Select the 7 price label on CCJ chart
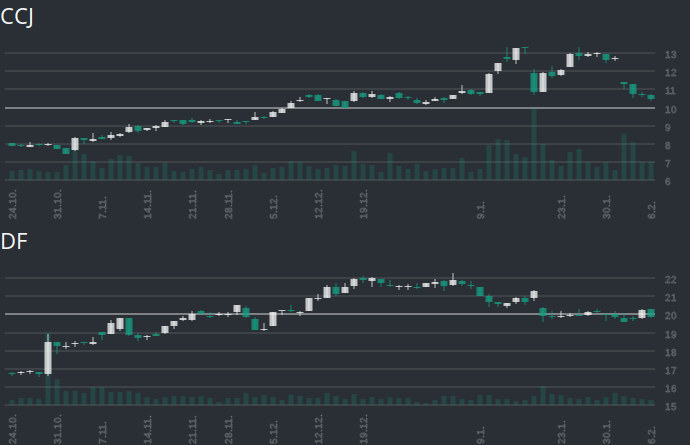Screen dimensions: 690x445 click(x=668, y=164)
